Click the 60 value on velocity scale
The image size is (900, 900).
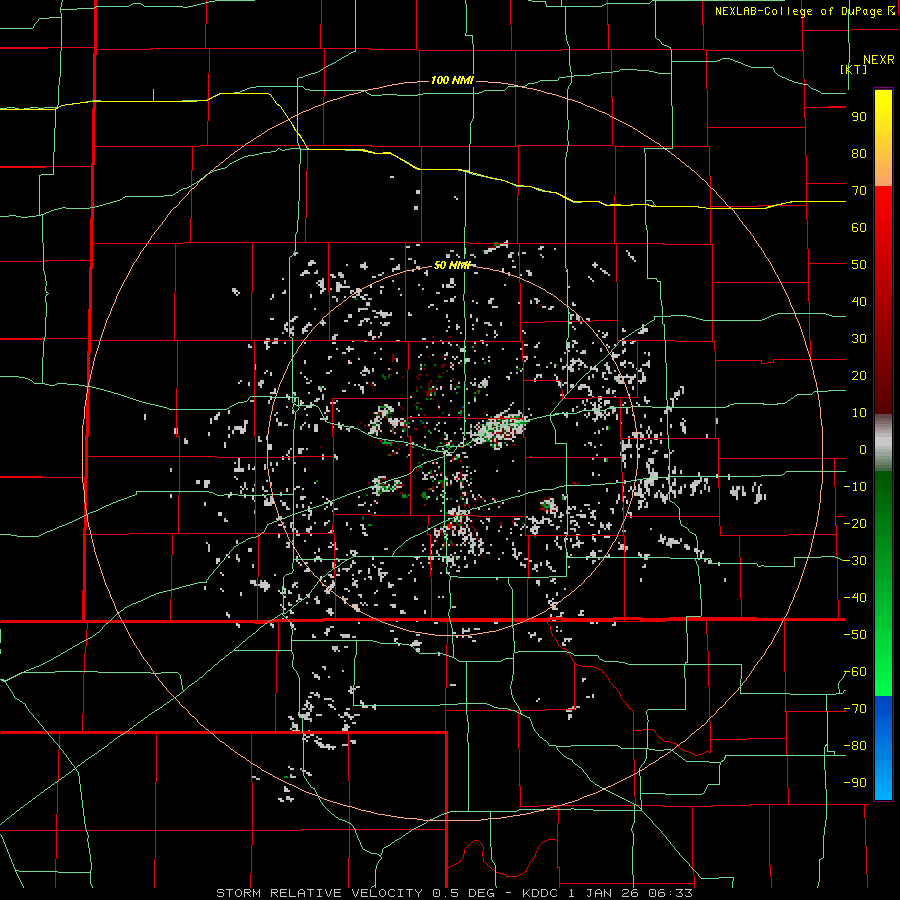[859, 228]
